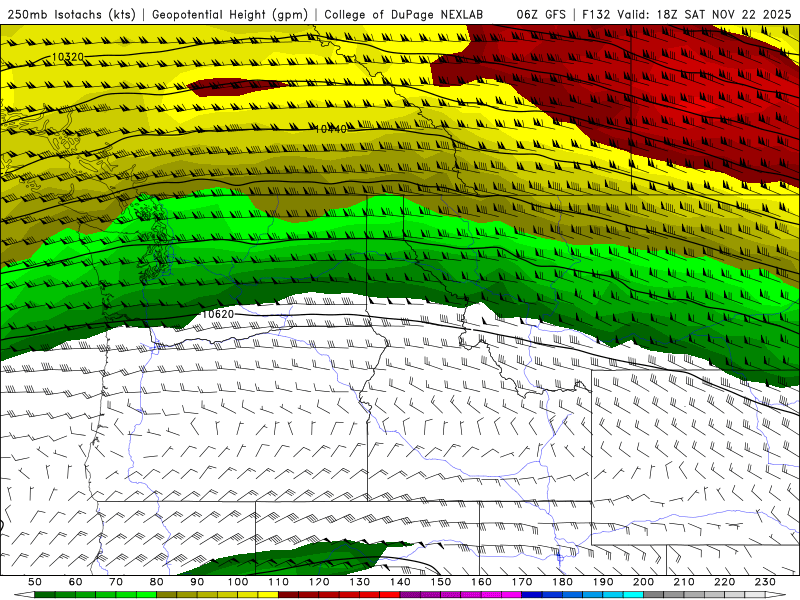800x600 pixels.
Task: Click the 90 value on the color scale
Action: pyautogui.click(x=197, y=582)
